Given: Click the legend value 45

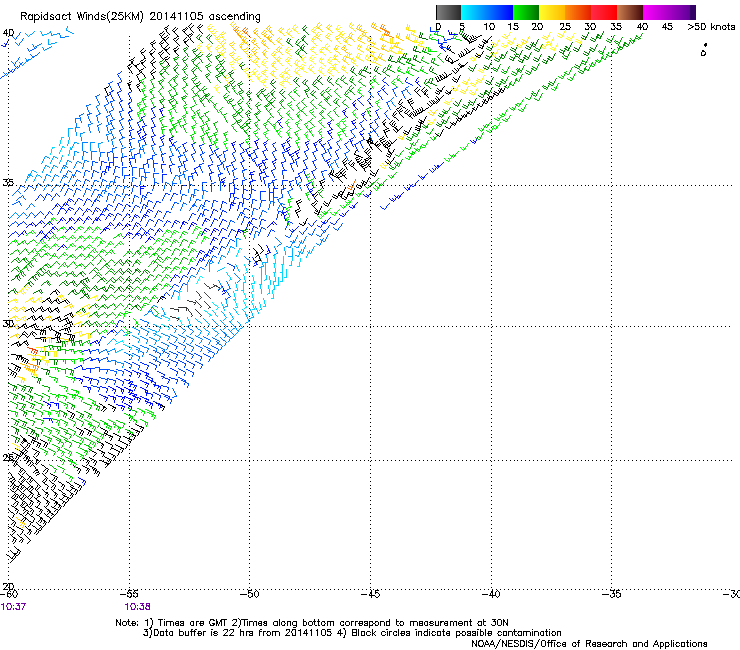Looking at the screenshot, I should pyautogui.click(x=667, y=27).
